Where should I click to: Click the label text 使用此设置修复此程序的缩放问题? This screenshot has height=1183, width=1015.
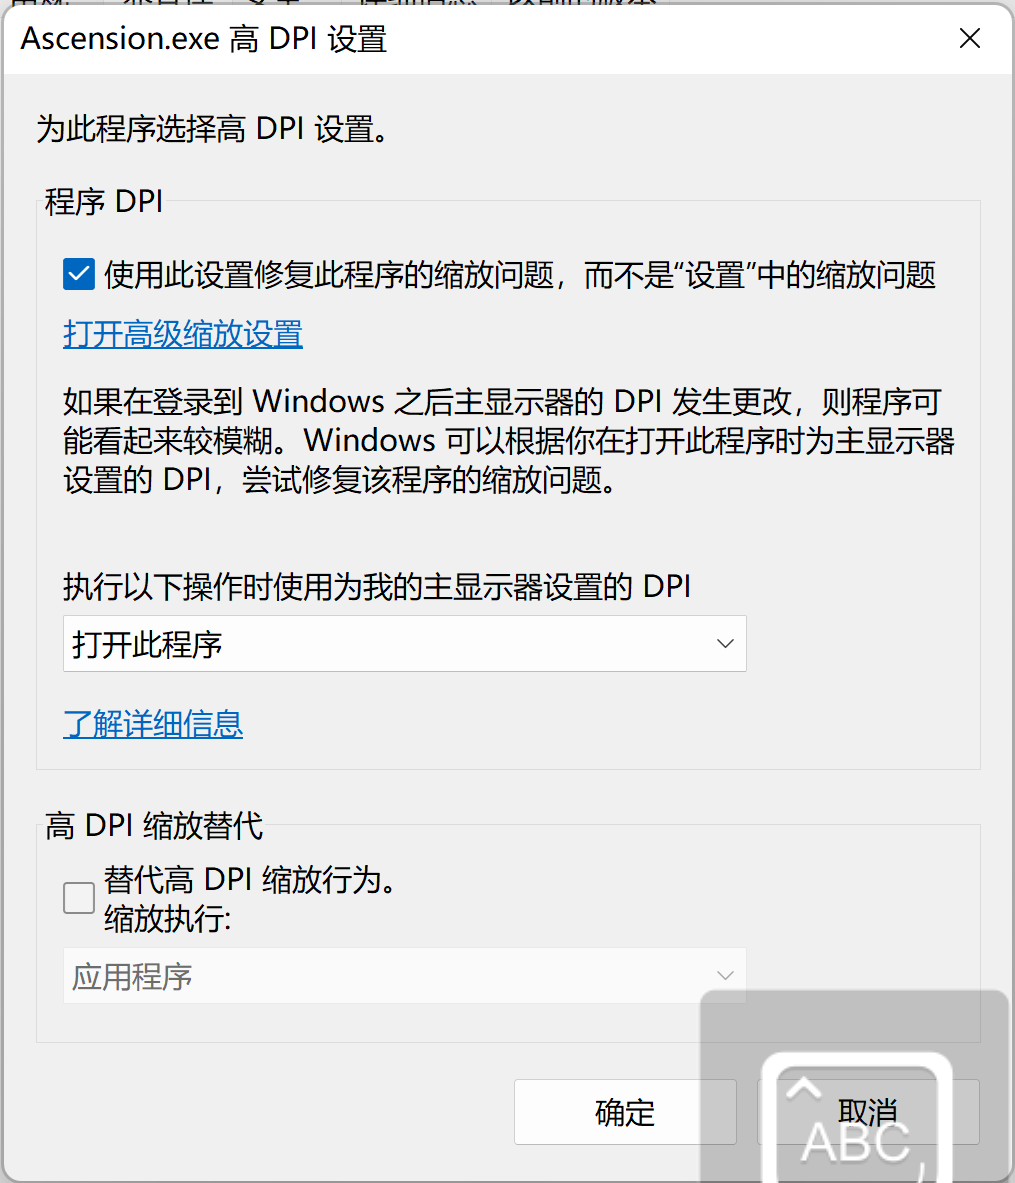(x=330, y=275)
